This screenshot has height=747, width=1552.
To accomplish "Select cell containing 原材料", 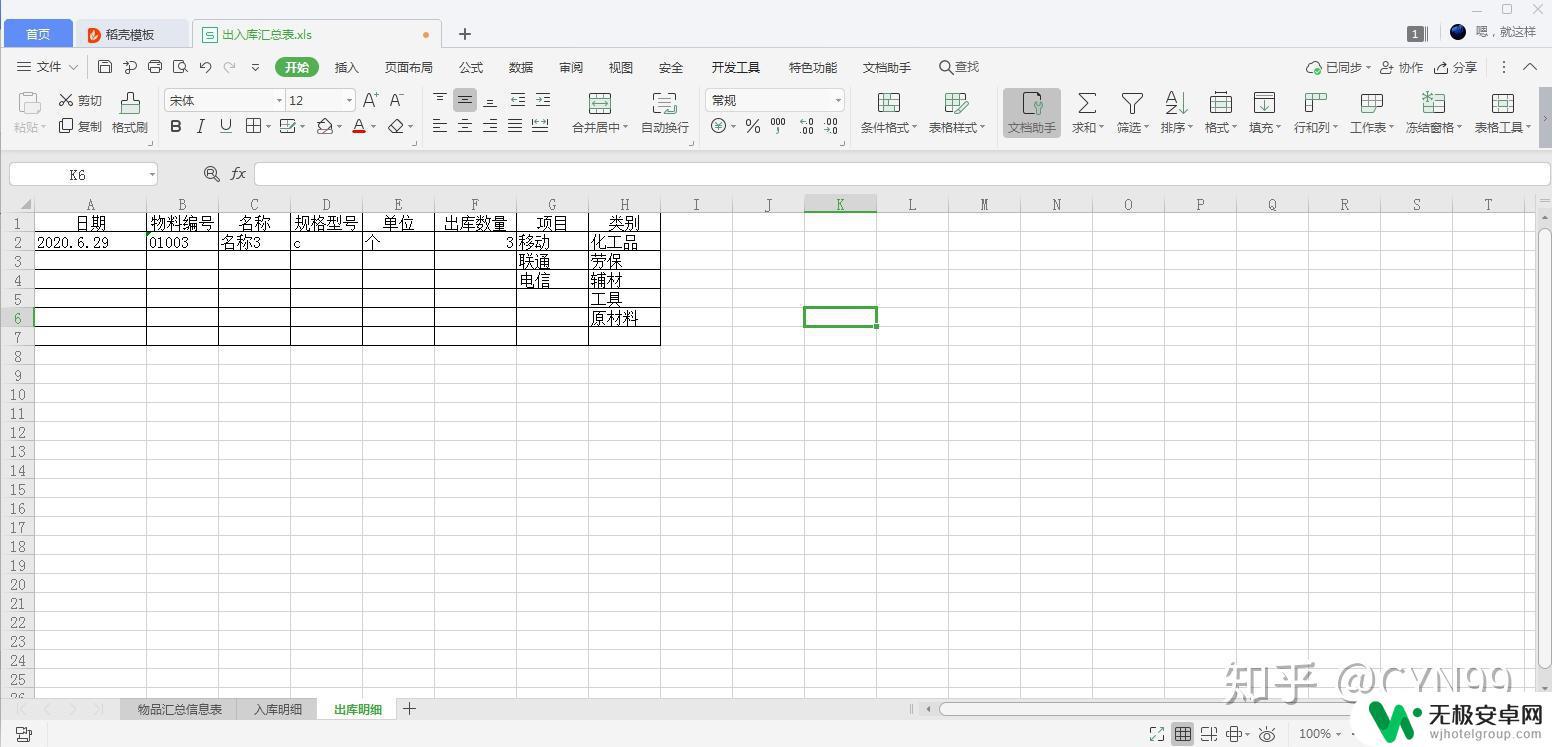I will pyautogui.click(x=624, y=318).
